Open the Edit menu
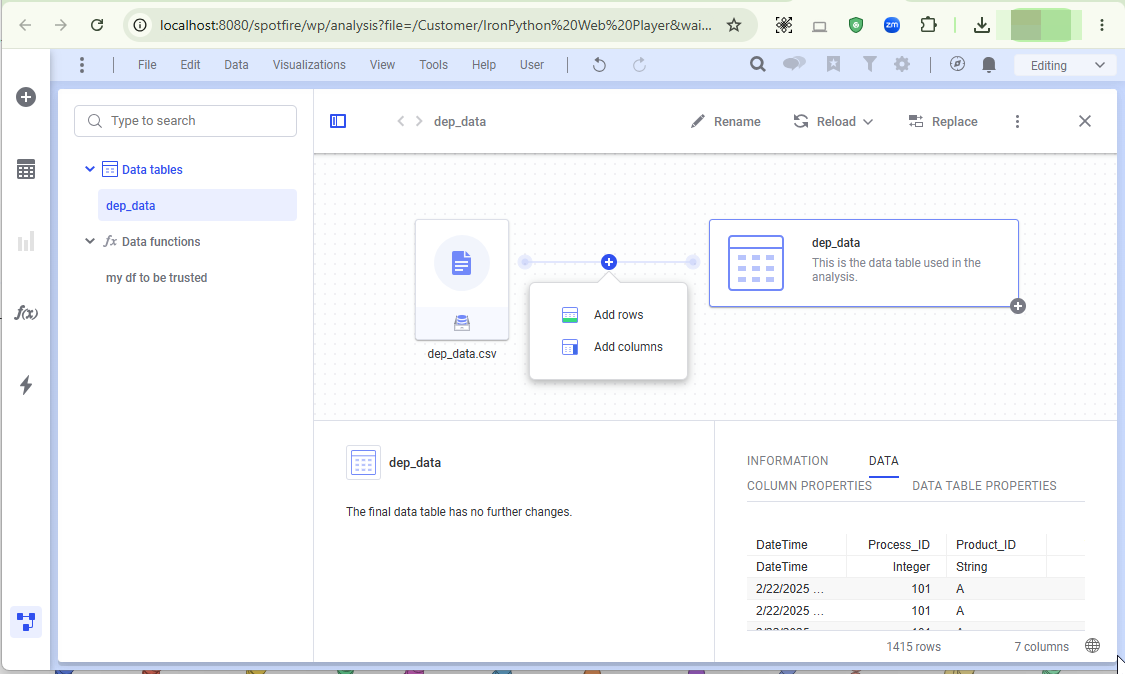The image size is (1125, 674). point(190,65)
